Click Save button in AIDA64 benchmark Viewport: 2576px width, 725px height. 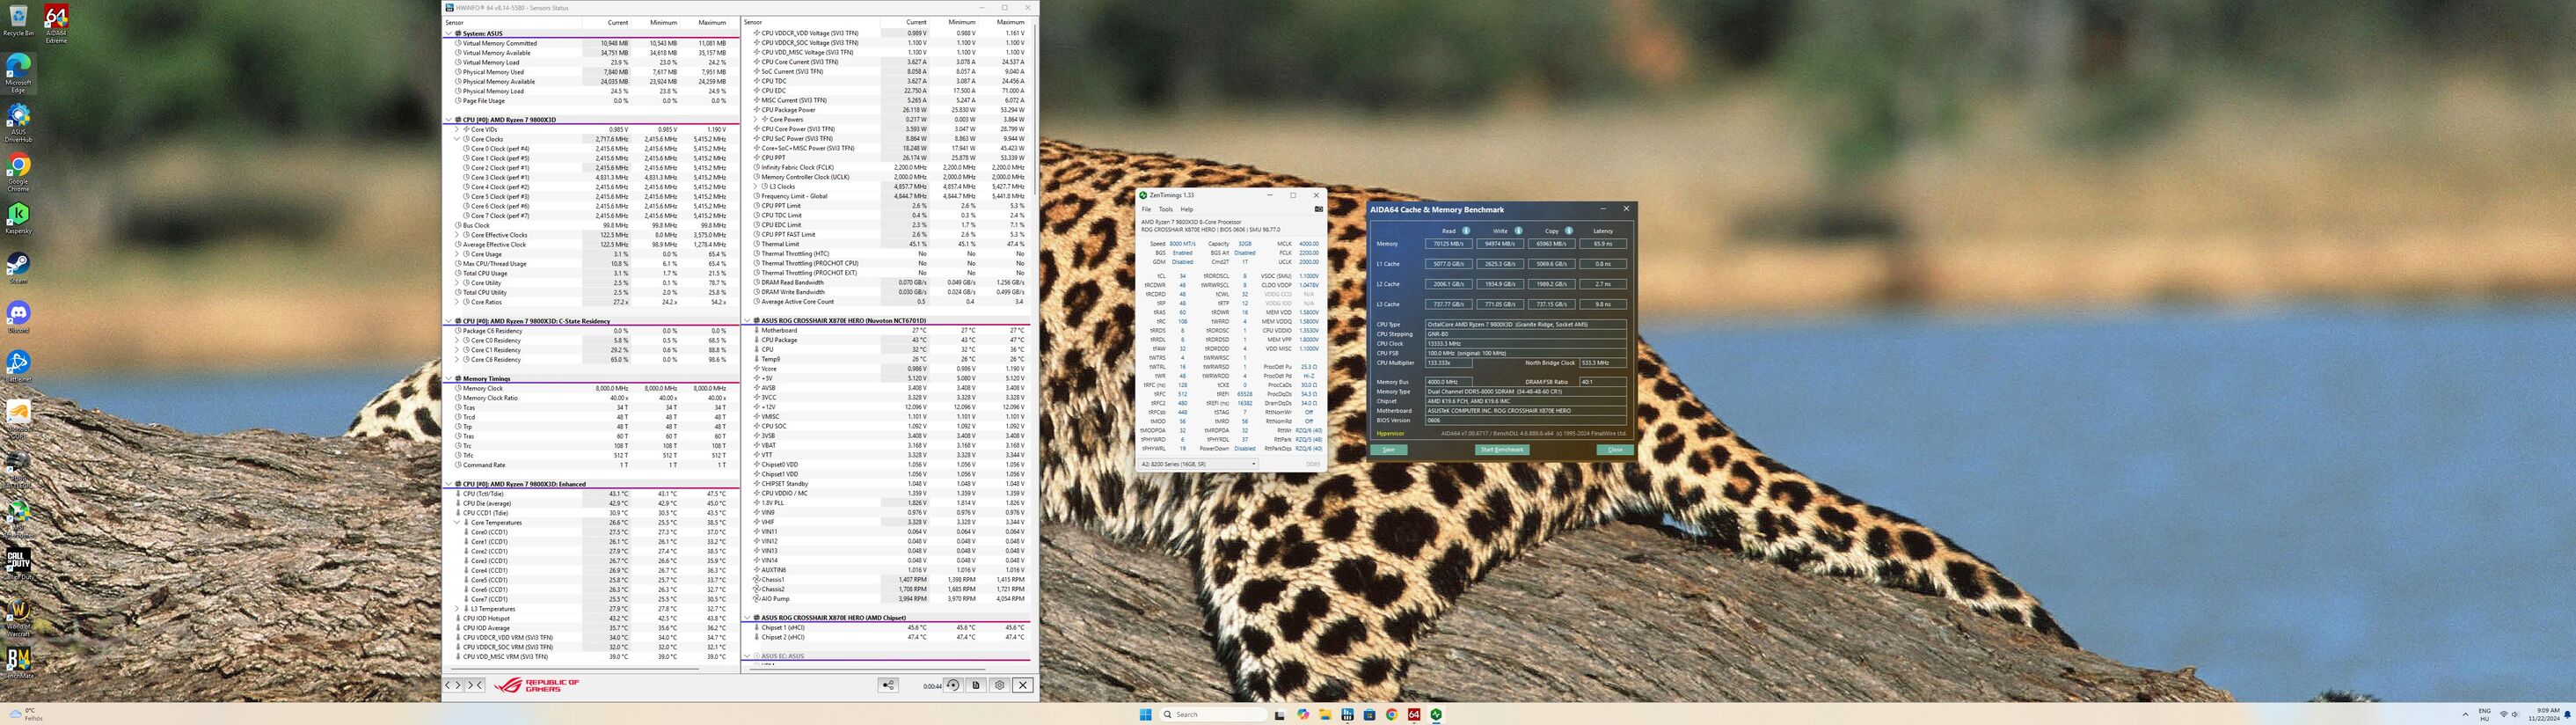pos(1388,450)
